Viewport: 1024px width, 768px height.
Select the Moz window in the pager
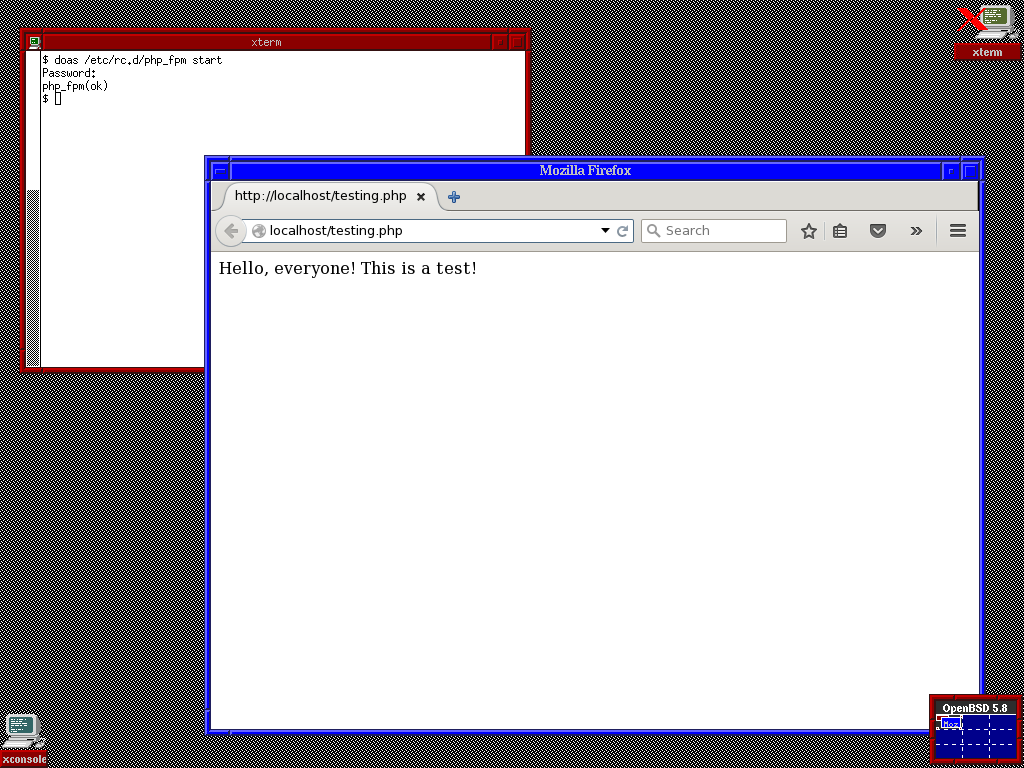952,724
